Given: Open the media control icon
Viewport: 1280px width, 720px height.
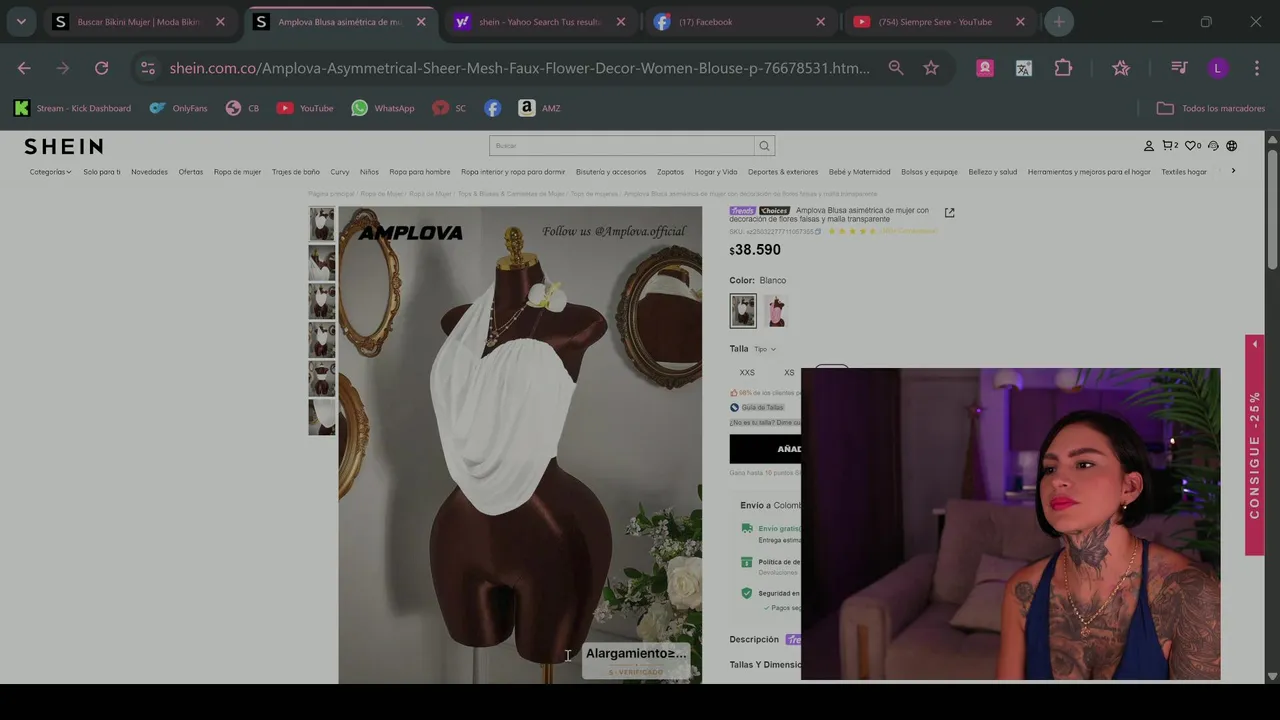Looking at the screenshot, I should [x=1179, y=68].
